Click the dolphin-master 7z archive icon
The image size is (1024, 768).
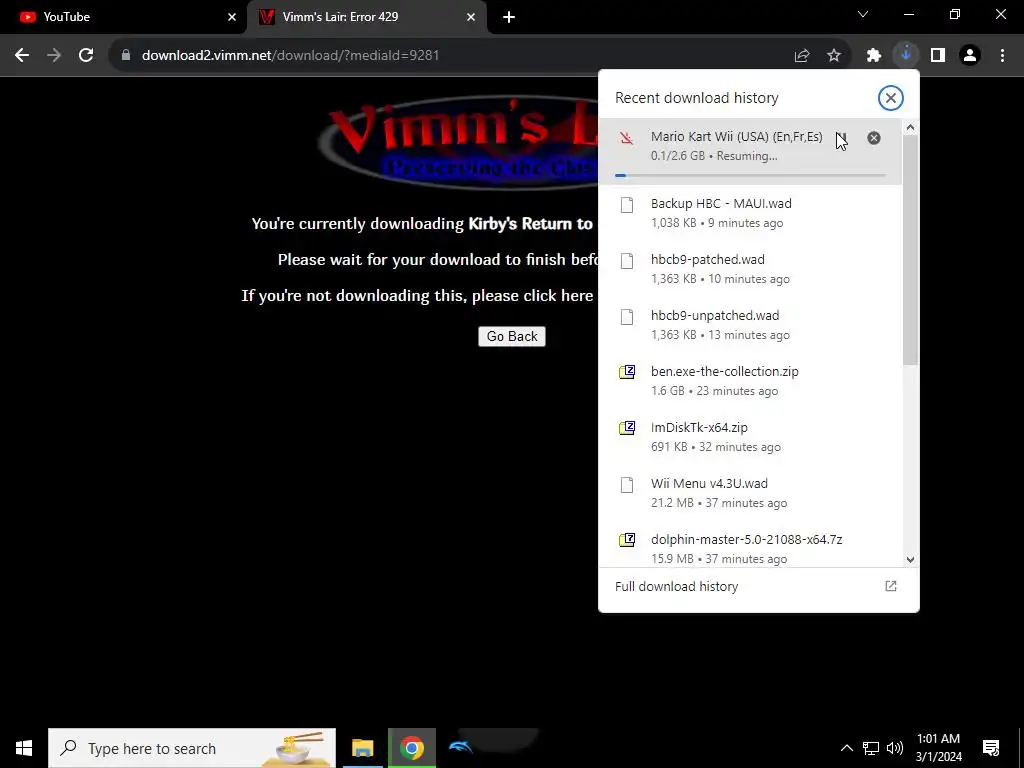point(627,540)
